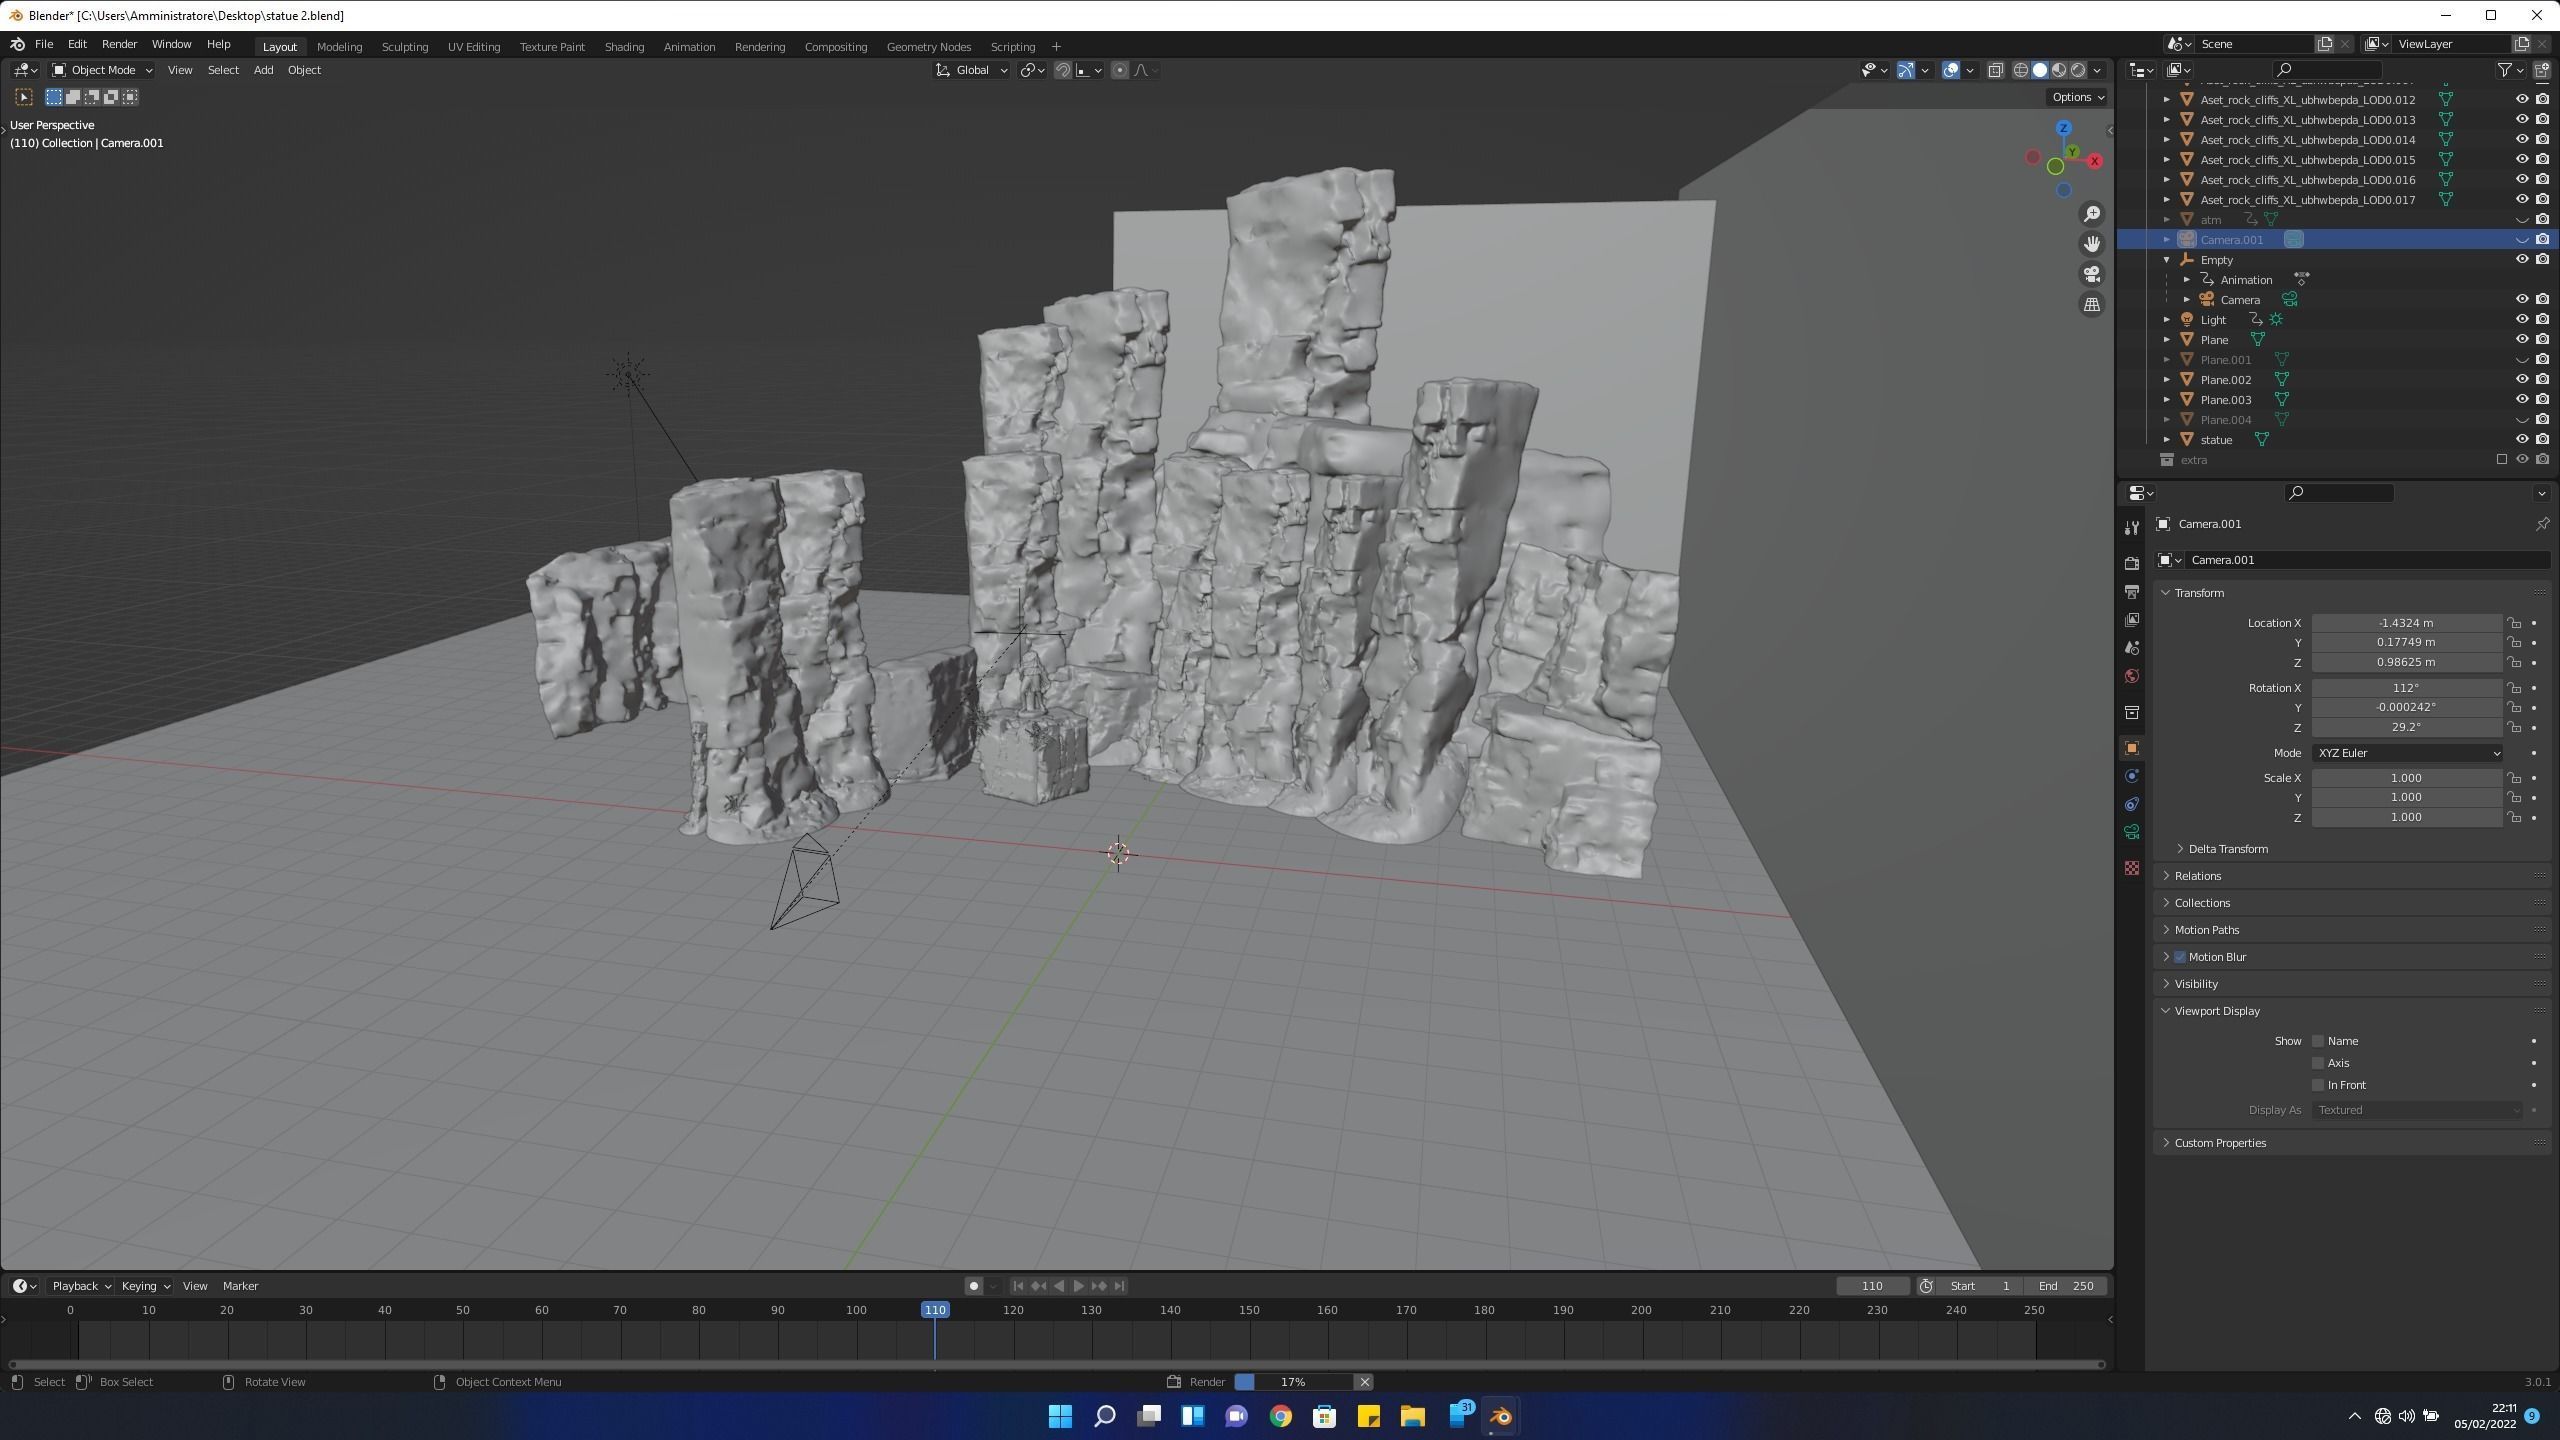This screenshot has height=1440, width=2560.
Task: Pin the Camera.001 properties panel
Action: [2541, 524]
